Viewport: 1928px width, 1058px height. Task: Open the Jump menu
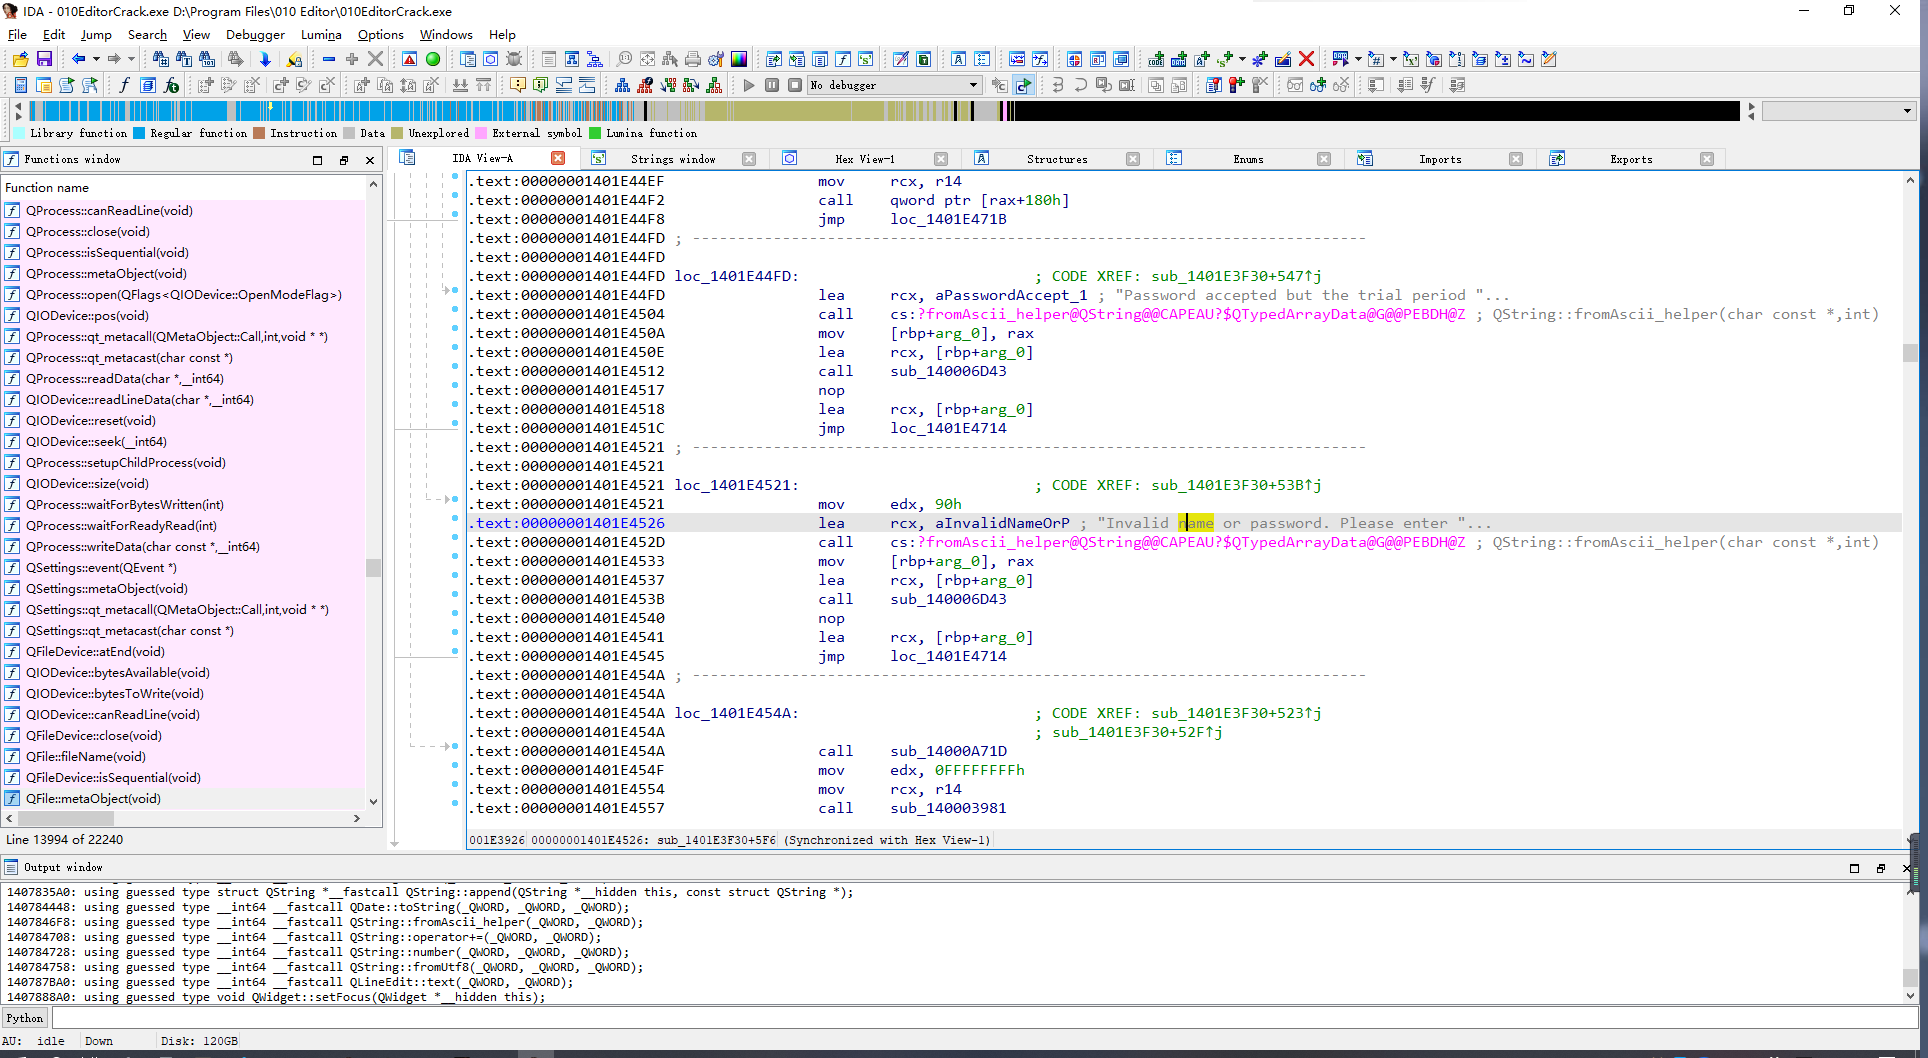(96, 34)
